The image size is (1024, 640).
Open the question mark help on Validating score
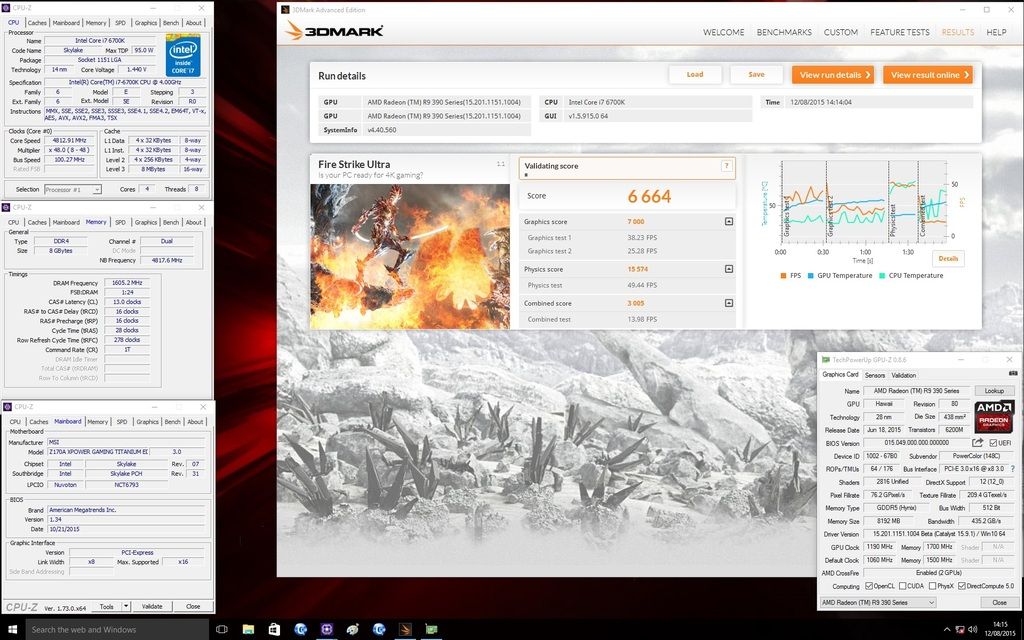click(726, 166)
